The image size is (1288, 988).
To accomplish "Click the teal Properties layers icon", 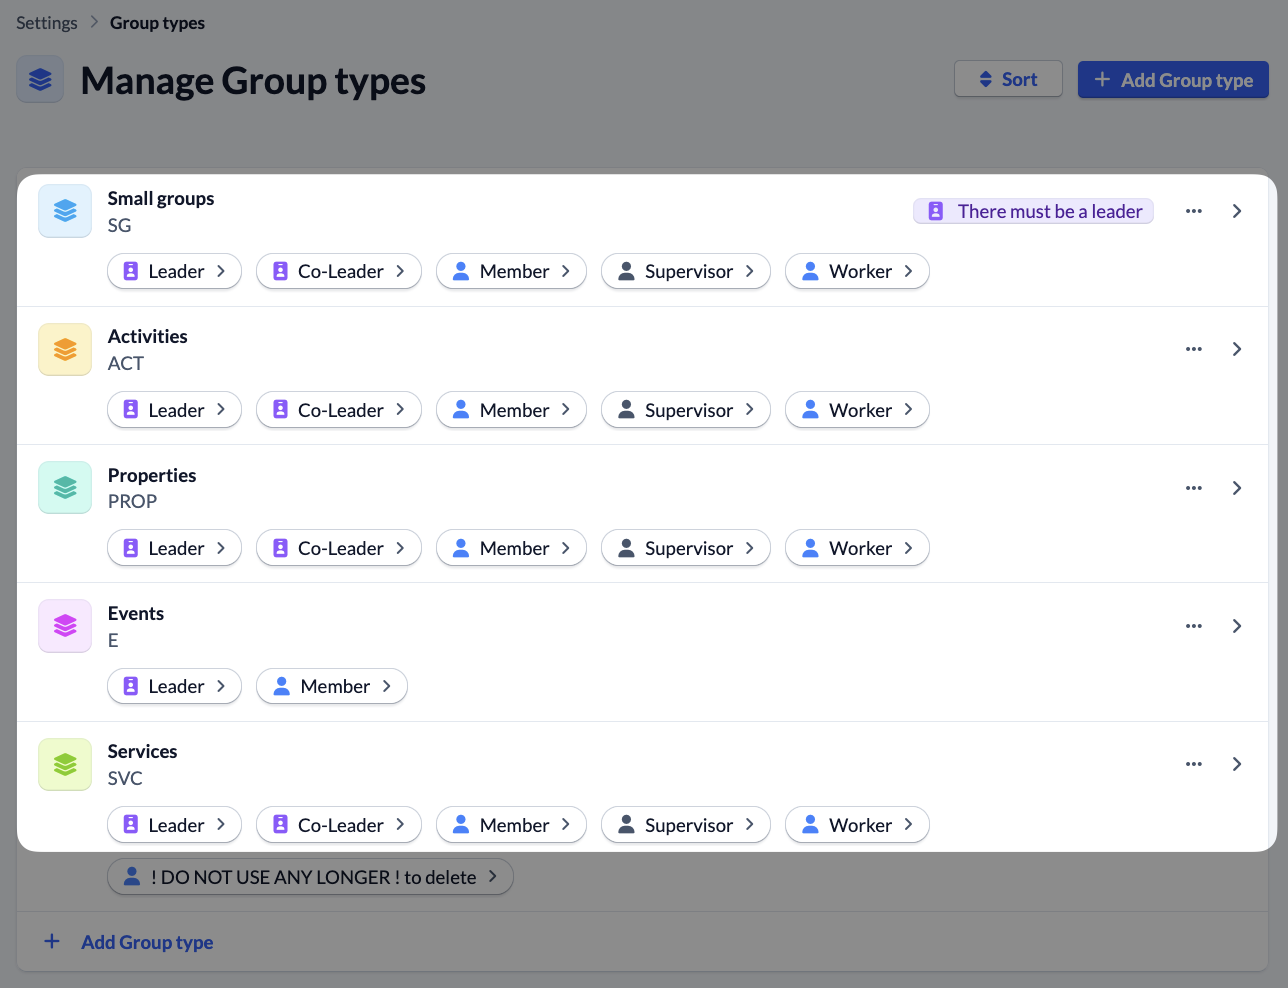I will 65,487.
